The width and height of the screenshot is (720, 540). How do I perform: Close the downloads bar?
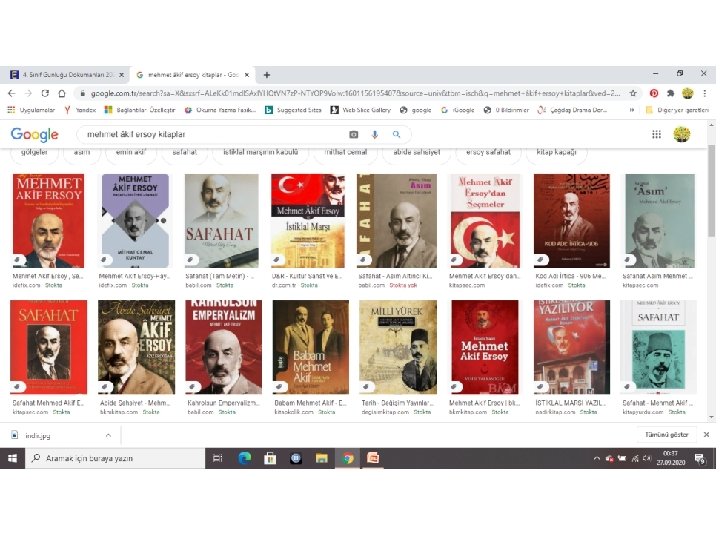(707, 434)
